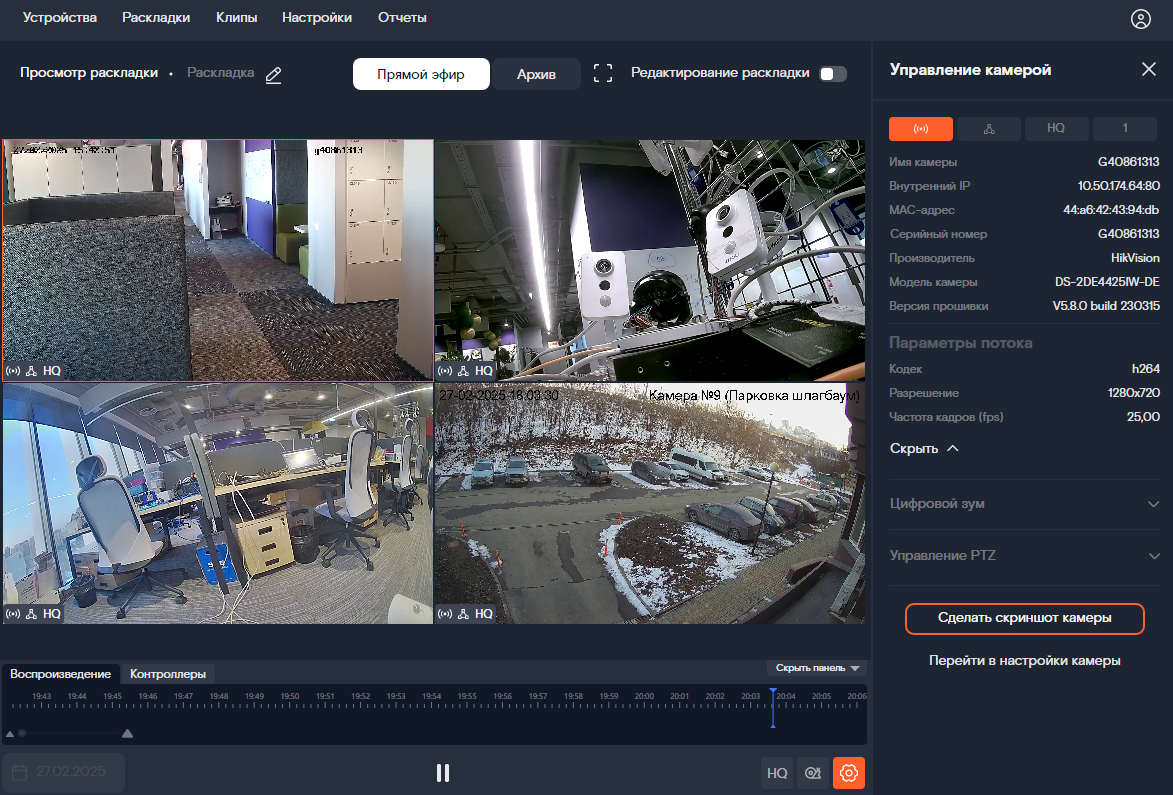
Task: Click the network icon on the corridor camera tile
Action: [31, 371]
